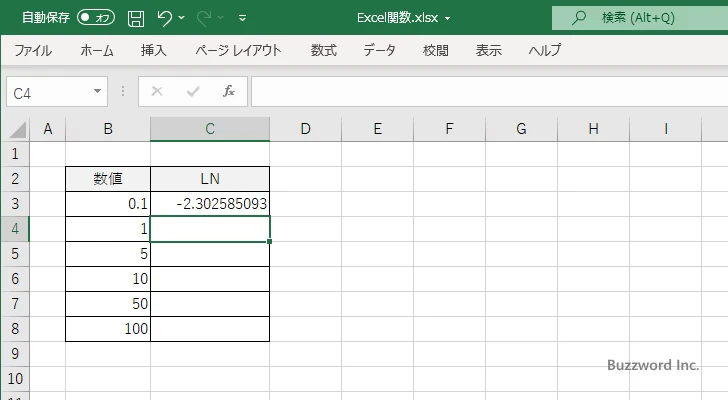Click cell containing 100

108,329
